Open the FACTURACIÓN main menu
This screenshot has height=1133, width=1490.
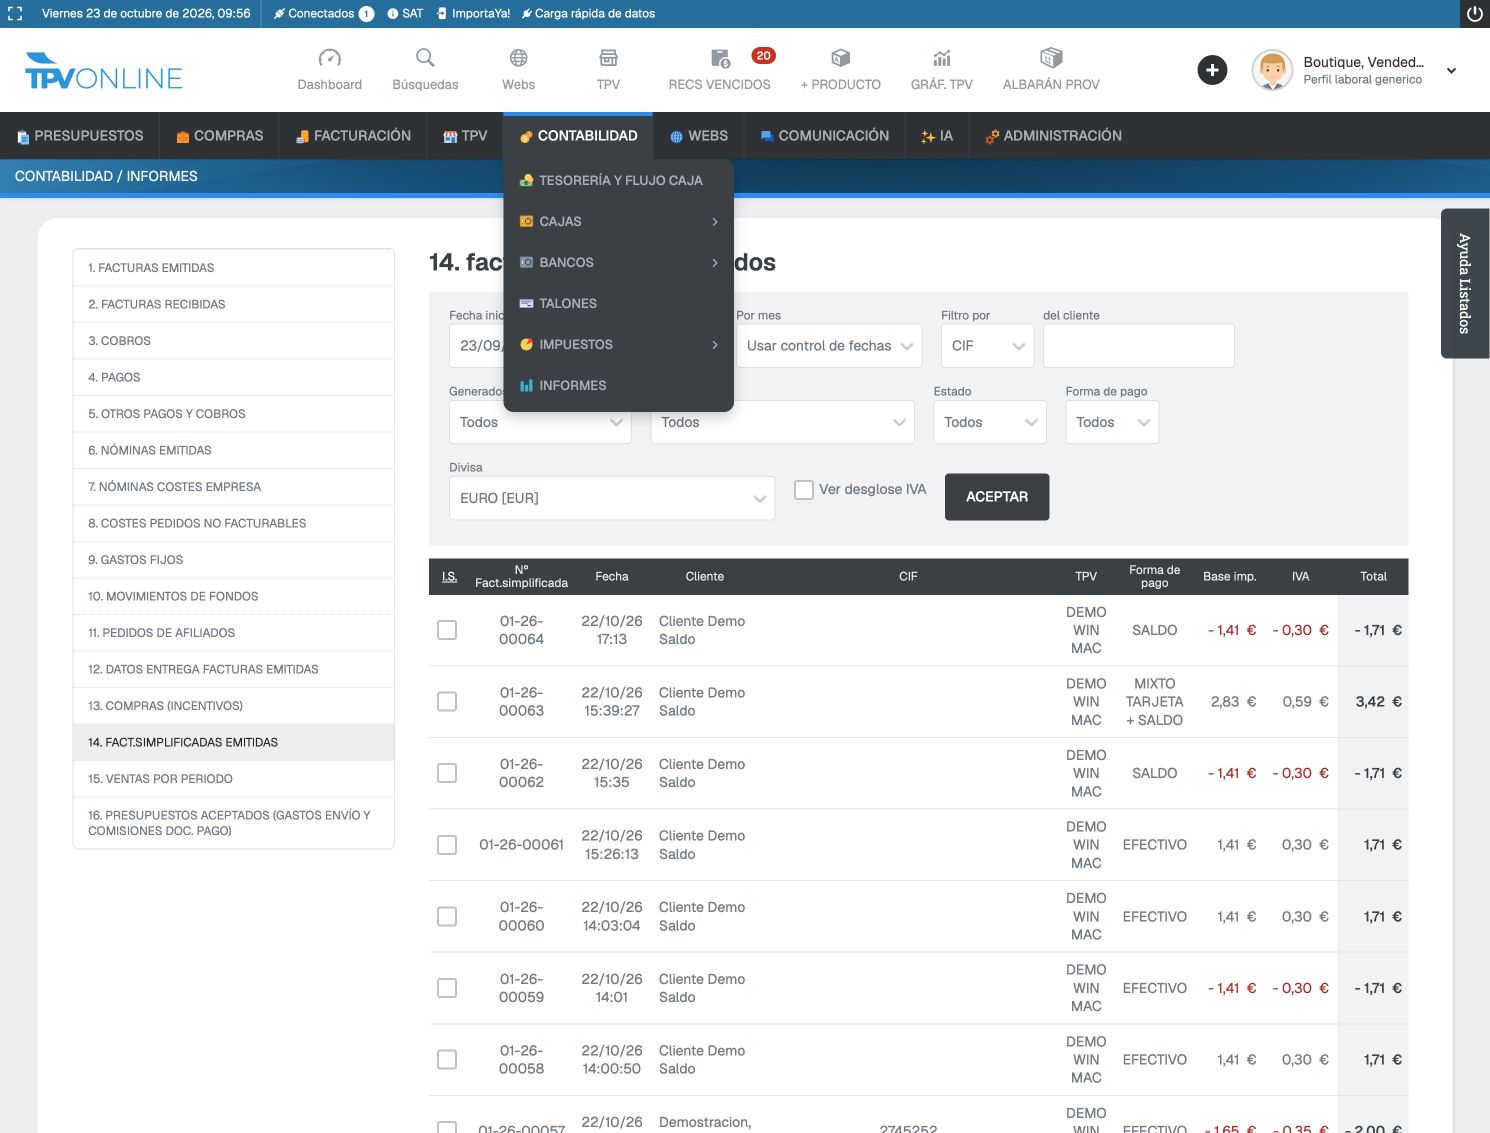(x=353, y=136)
